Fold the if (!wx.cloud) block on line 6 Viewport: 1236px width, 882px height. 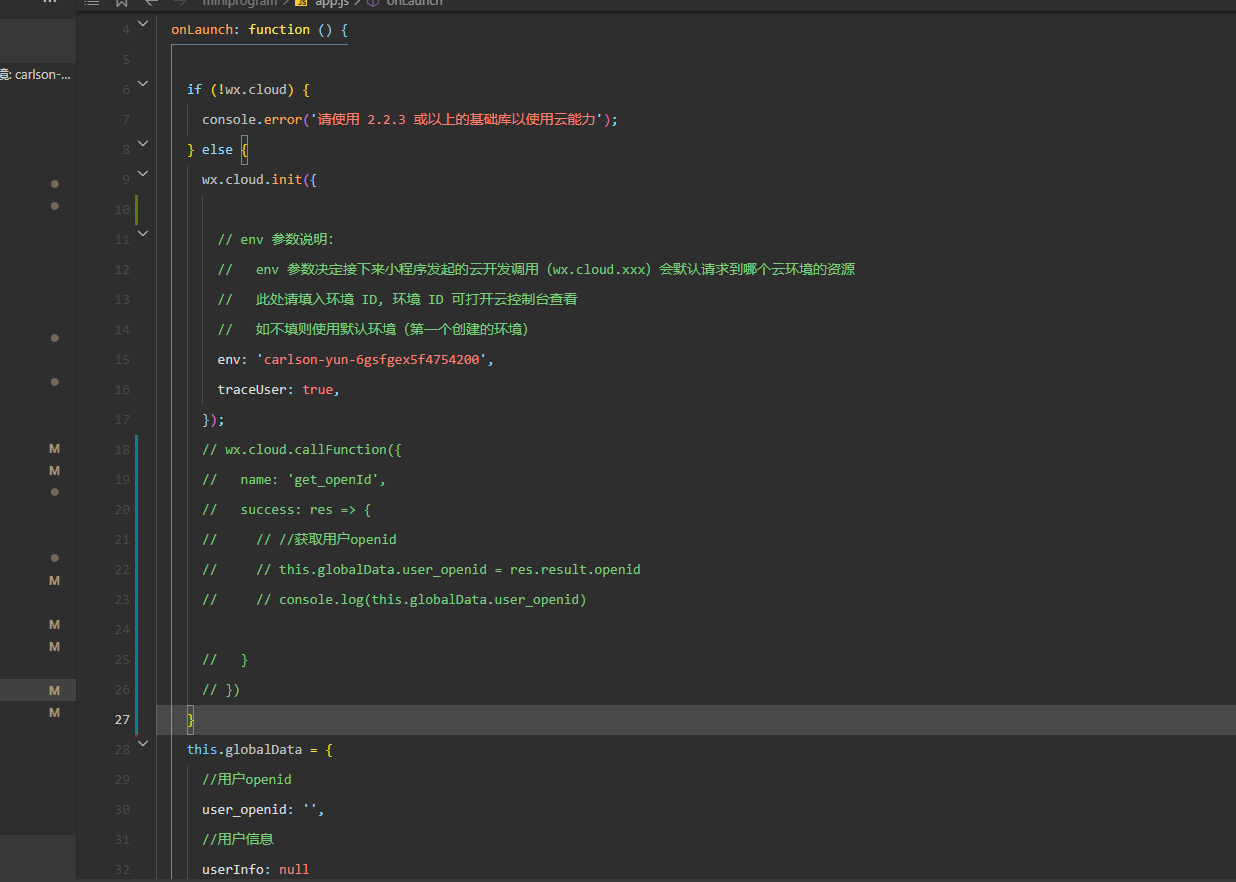pos(142,84)
